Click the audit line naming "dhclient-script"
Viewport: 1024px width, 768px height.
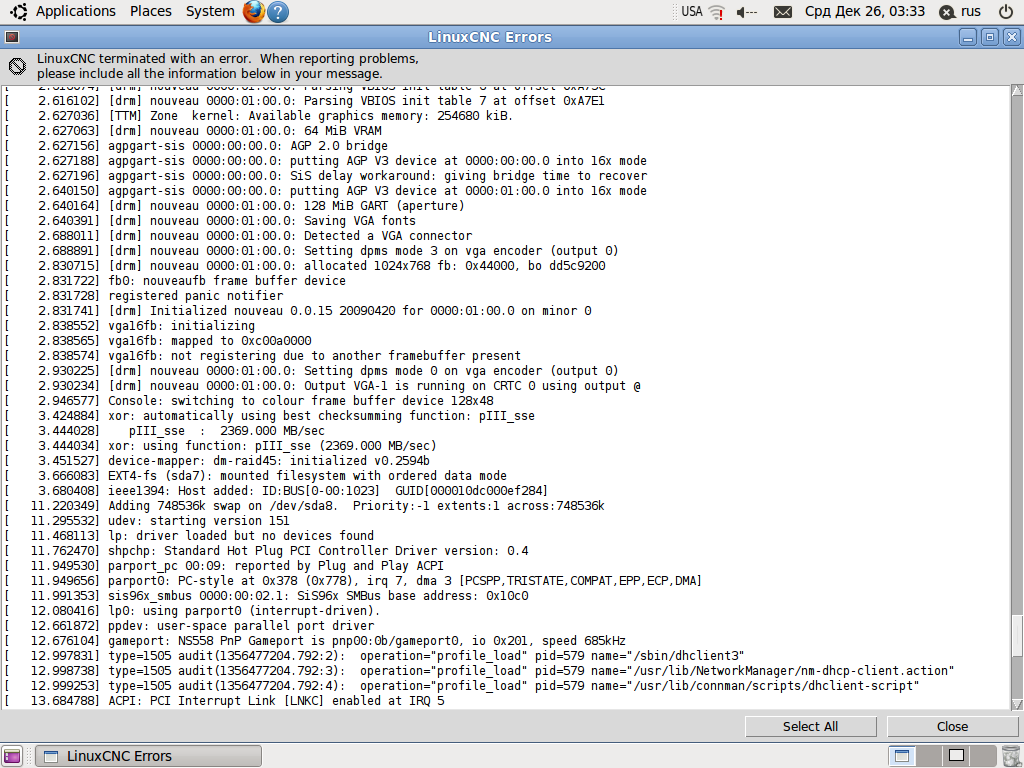(x=462, y=686)
